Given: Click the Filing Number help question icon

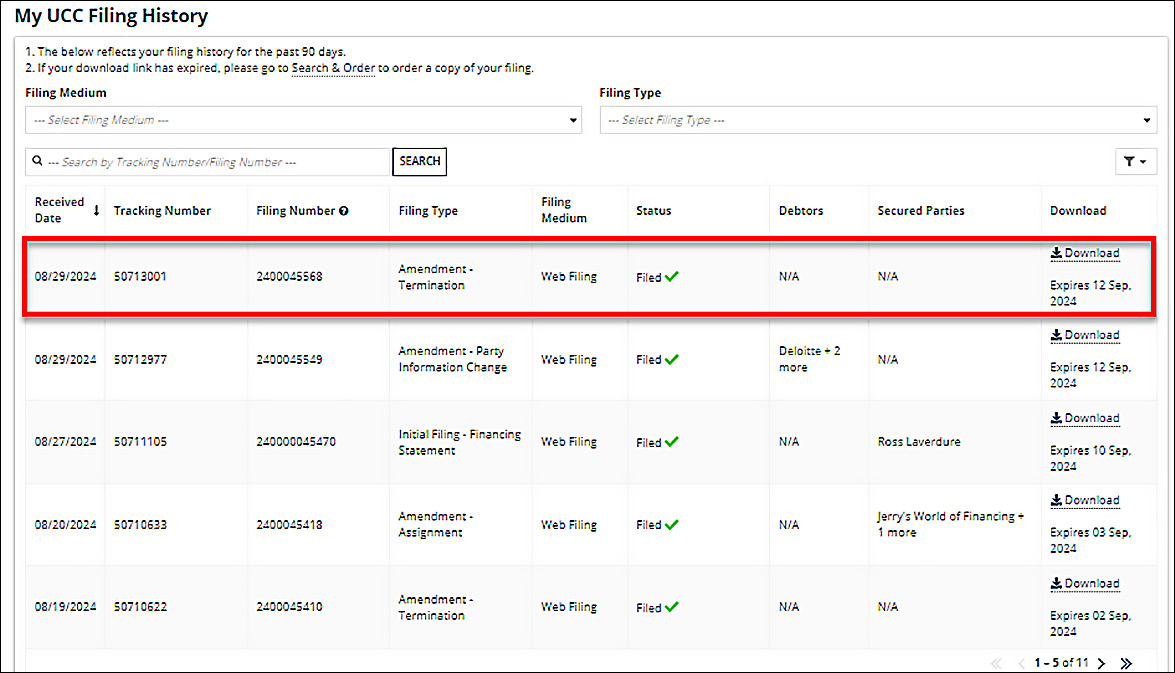Looking at the screenshot, I should click(344, 211).
